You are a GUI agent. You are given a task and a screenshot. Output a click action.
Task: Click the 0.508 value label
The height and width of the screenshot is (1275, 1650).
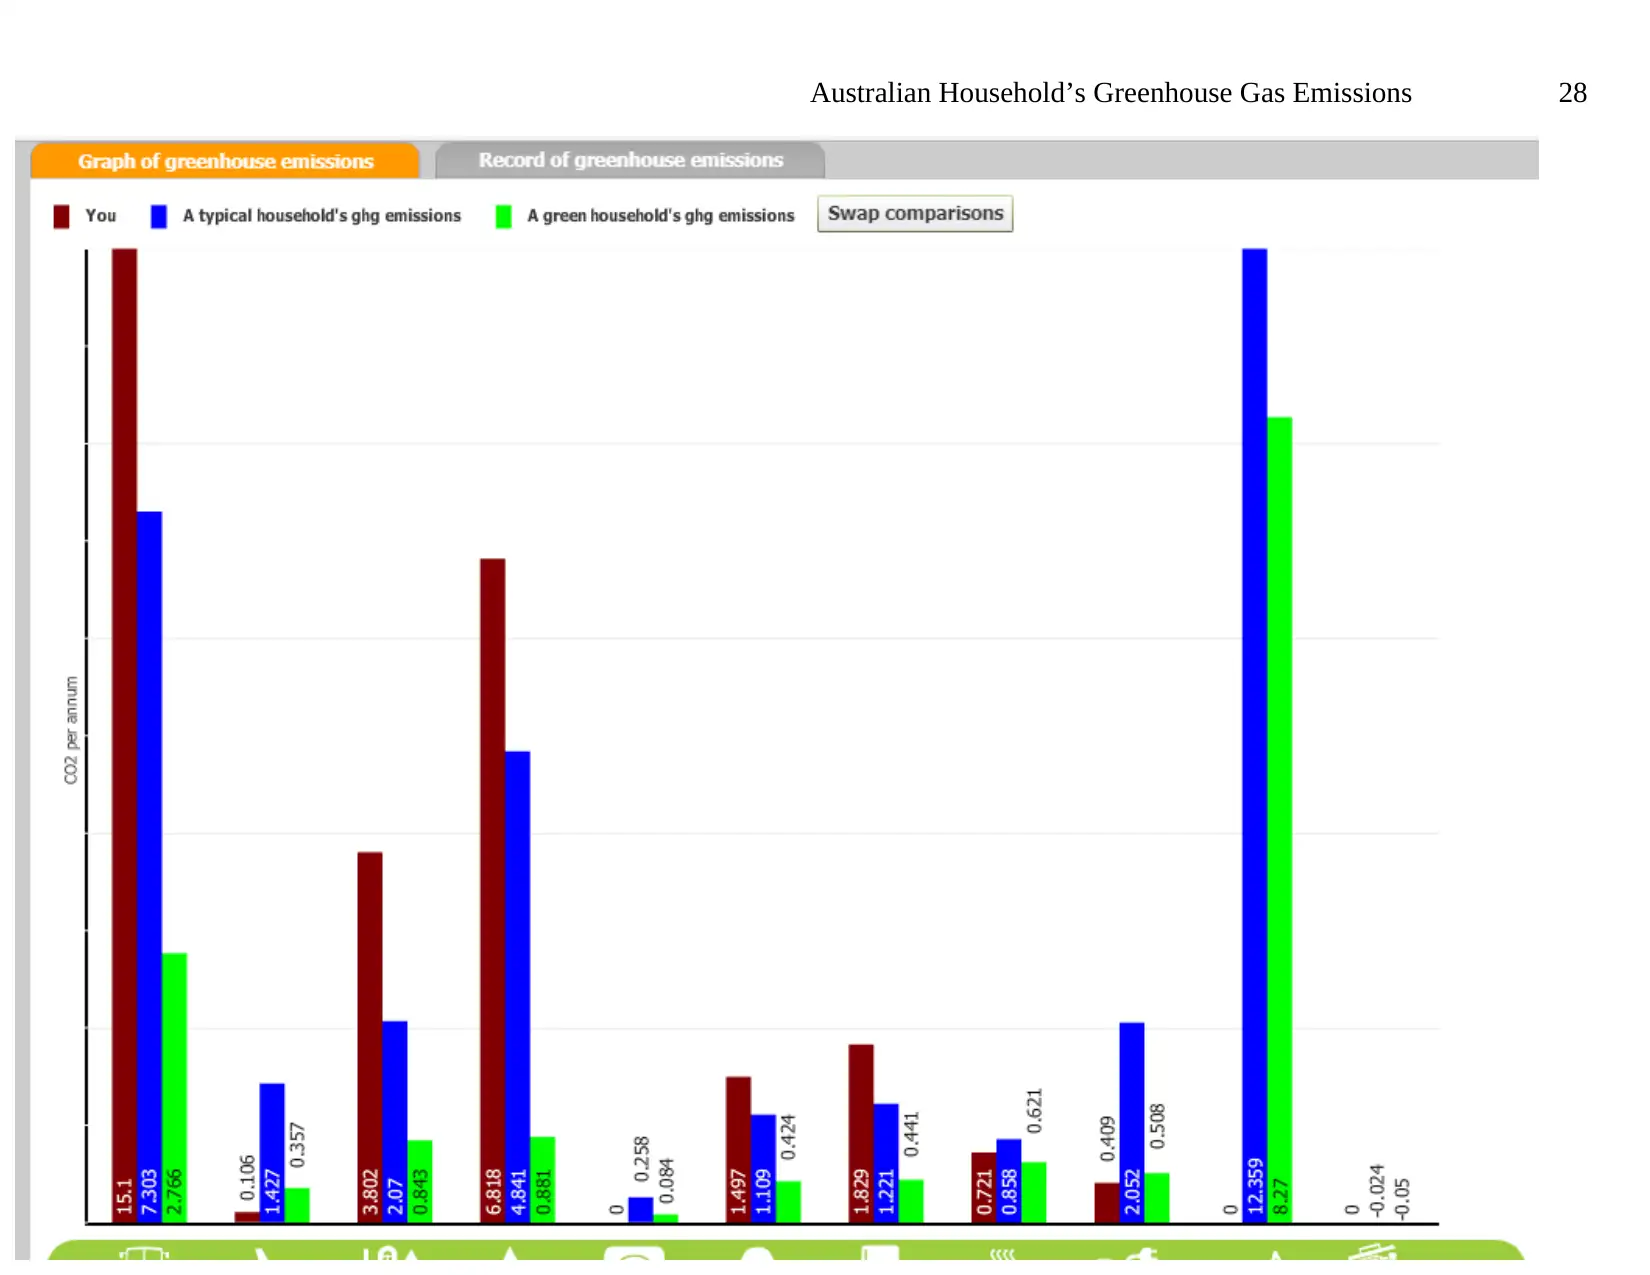pyautogui.click(x=1157, y=1126)
